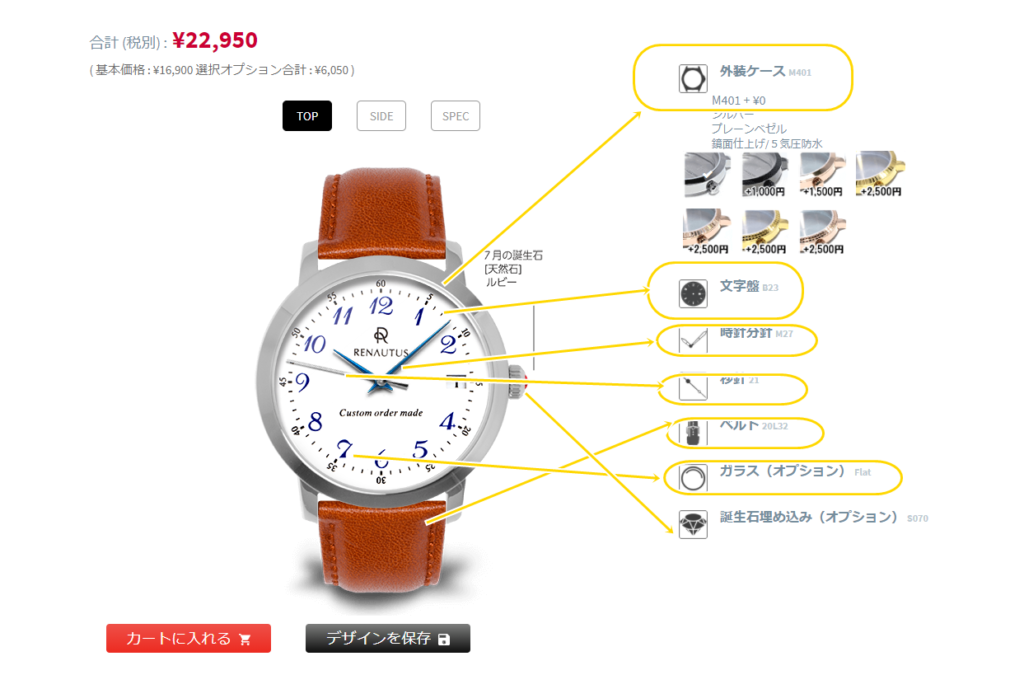Click the ガラス glass option icon
1024x675 pixels.
tap(693, 478)
